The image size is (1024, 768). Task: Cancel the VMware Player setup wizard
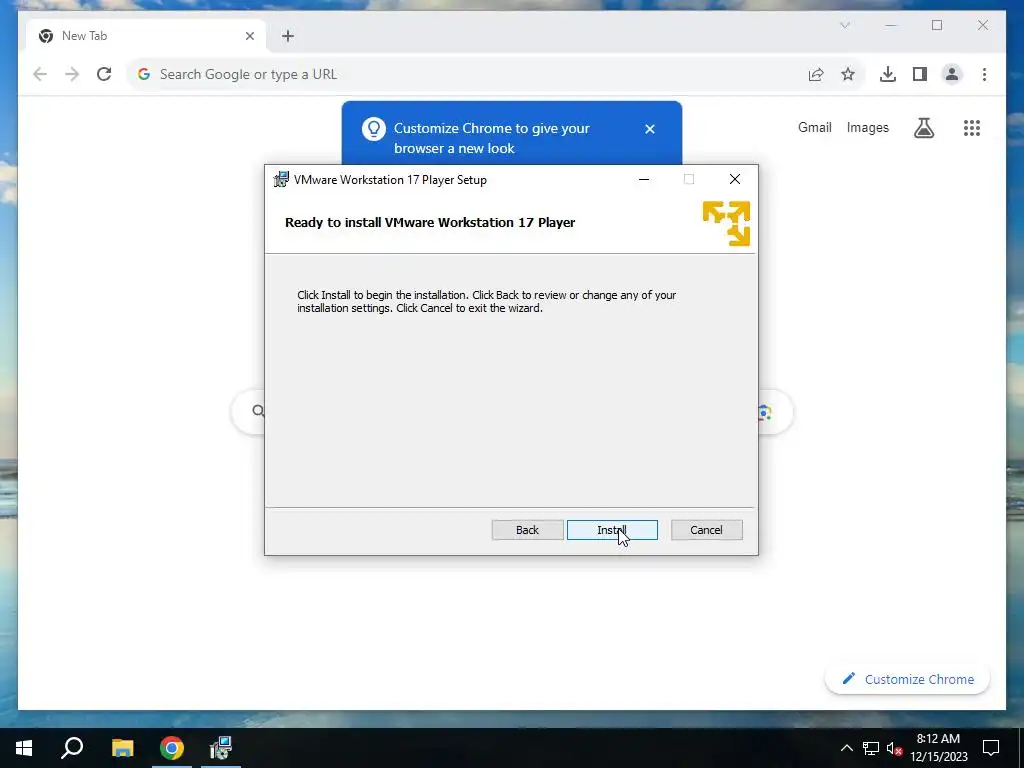pos(706,530)
